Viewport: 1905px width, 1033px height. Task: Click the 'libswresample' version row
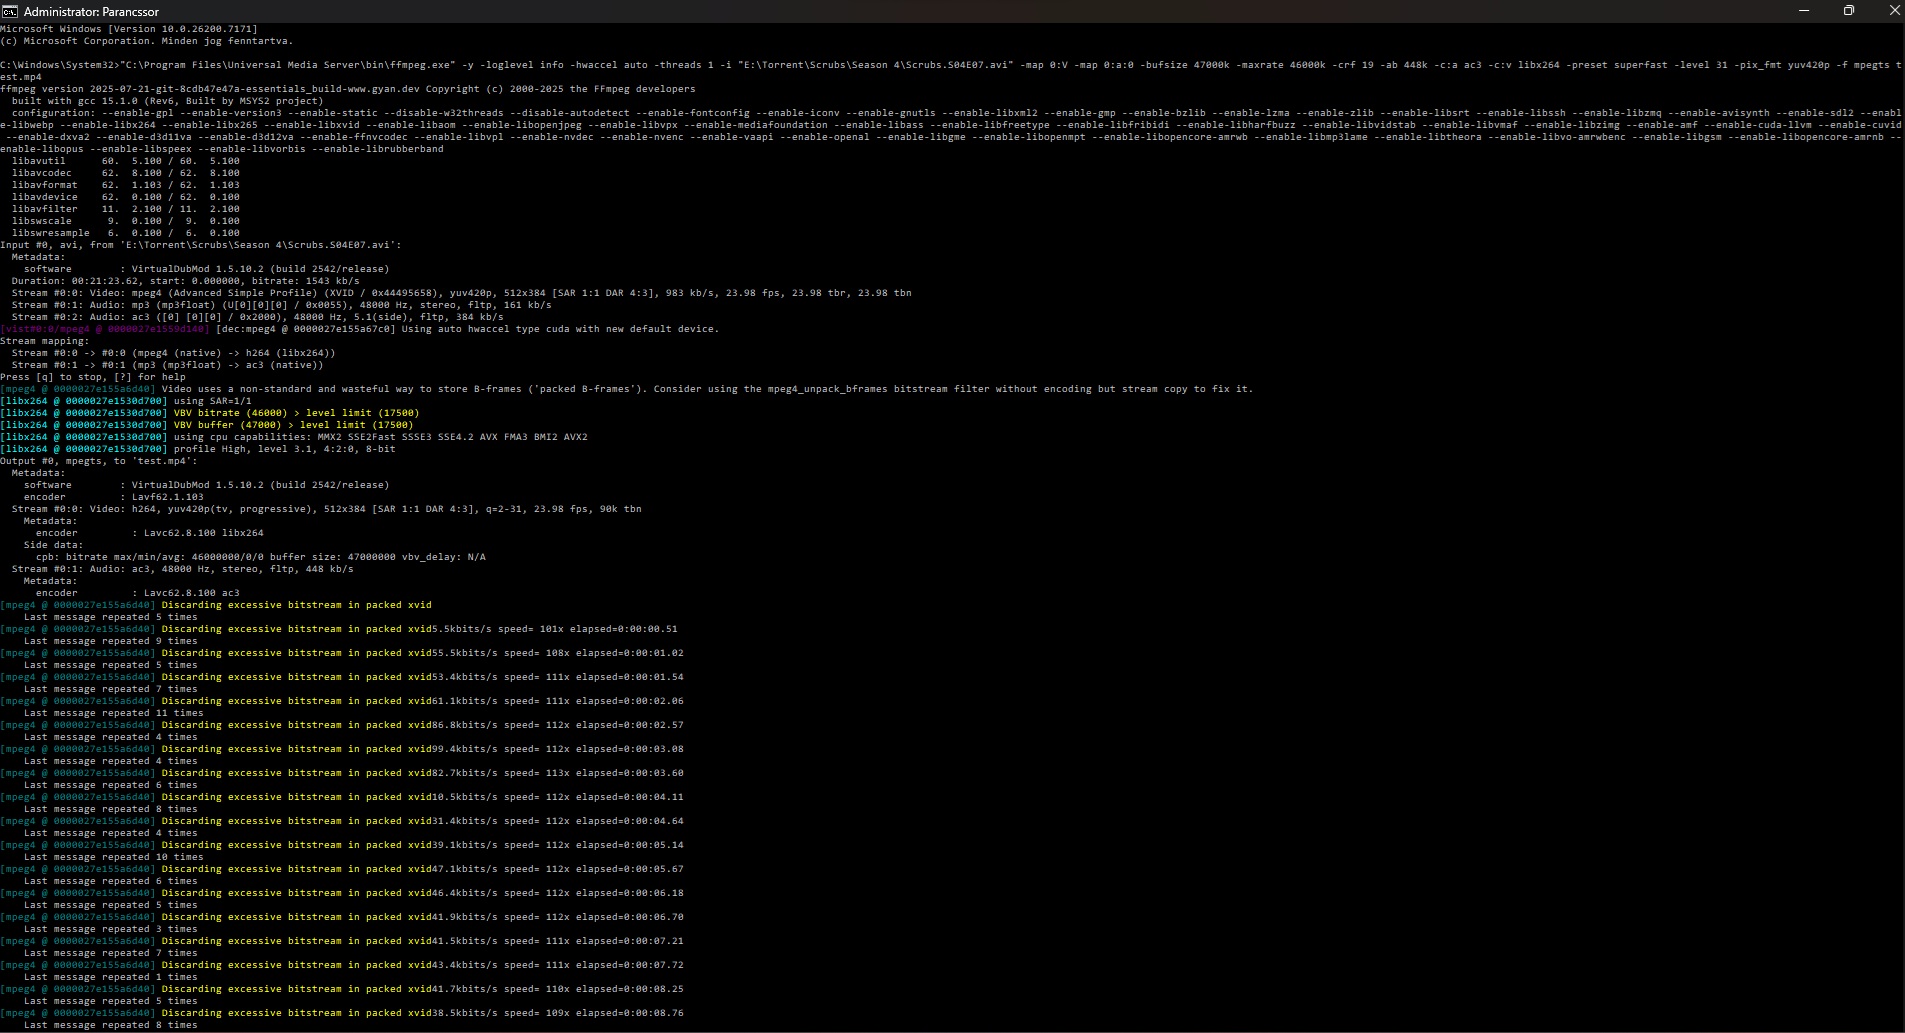[126, 233]
